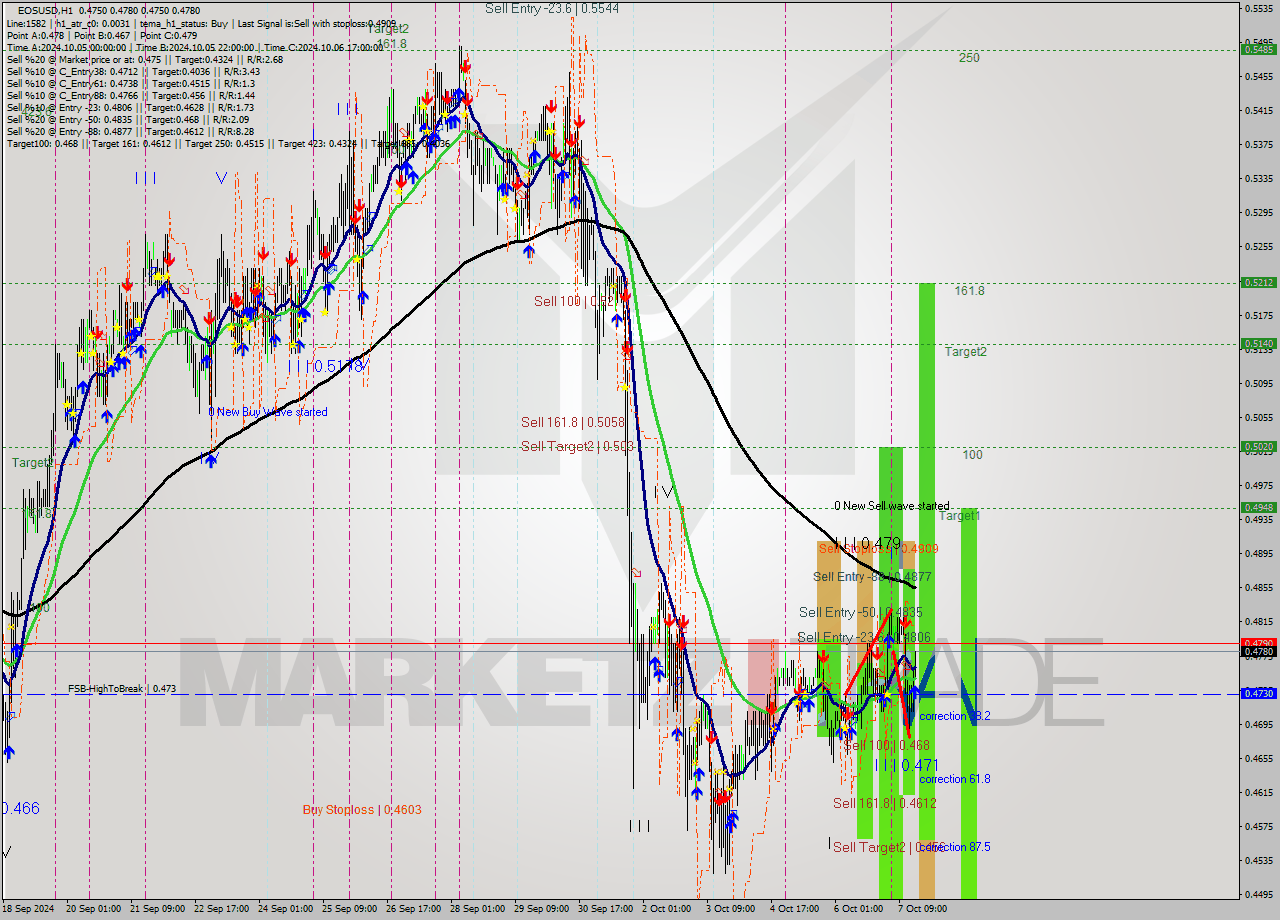Click the 0.4495 price axis value
Screen dimensions: 1280x920
[1258, 895]
